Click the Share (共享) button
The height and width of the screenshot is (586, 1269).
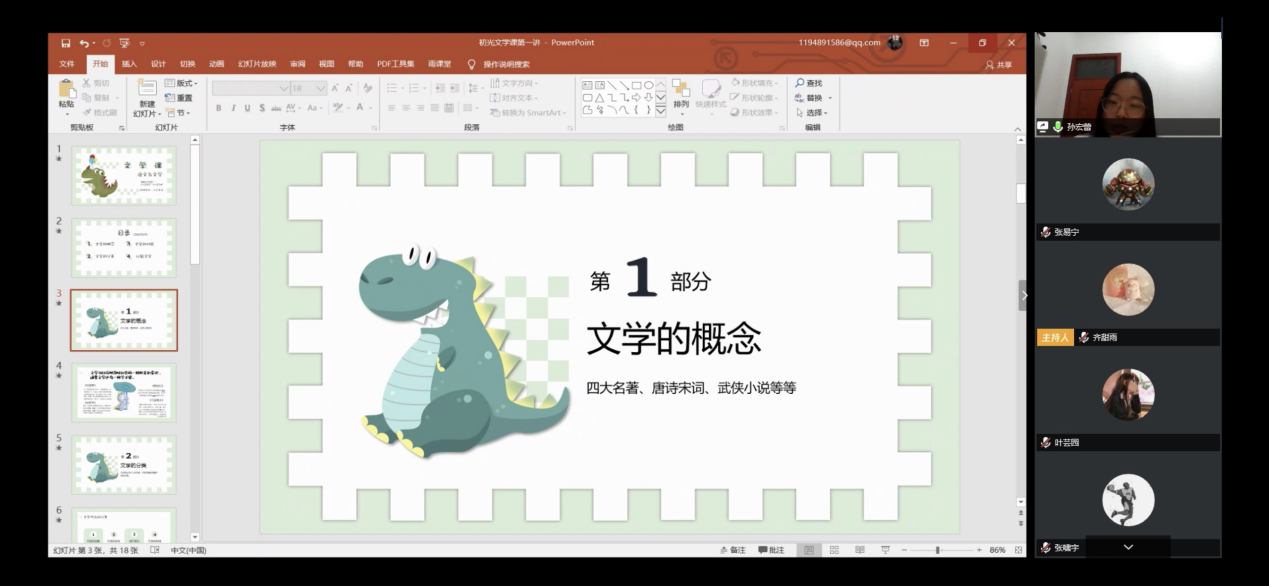[998, 64]
